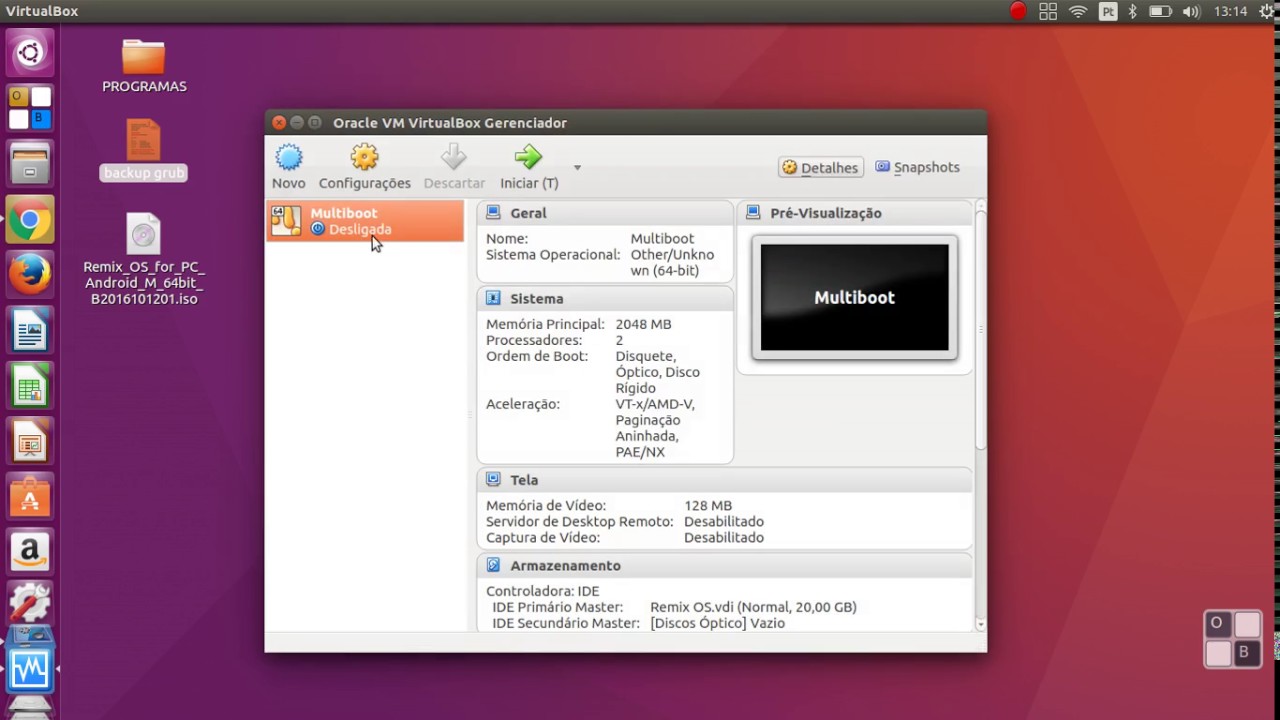
Task: Click the Multiboot preview thumbnail
Action: (x=855, y=297)
